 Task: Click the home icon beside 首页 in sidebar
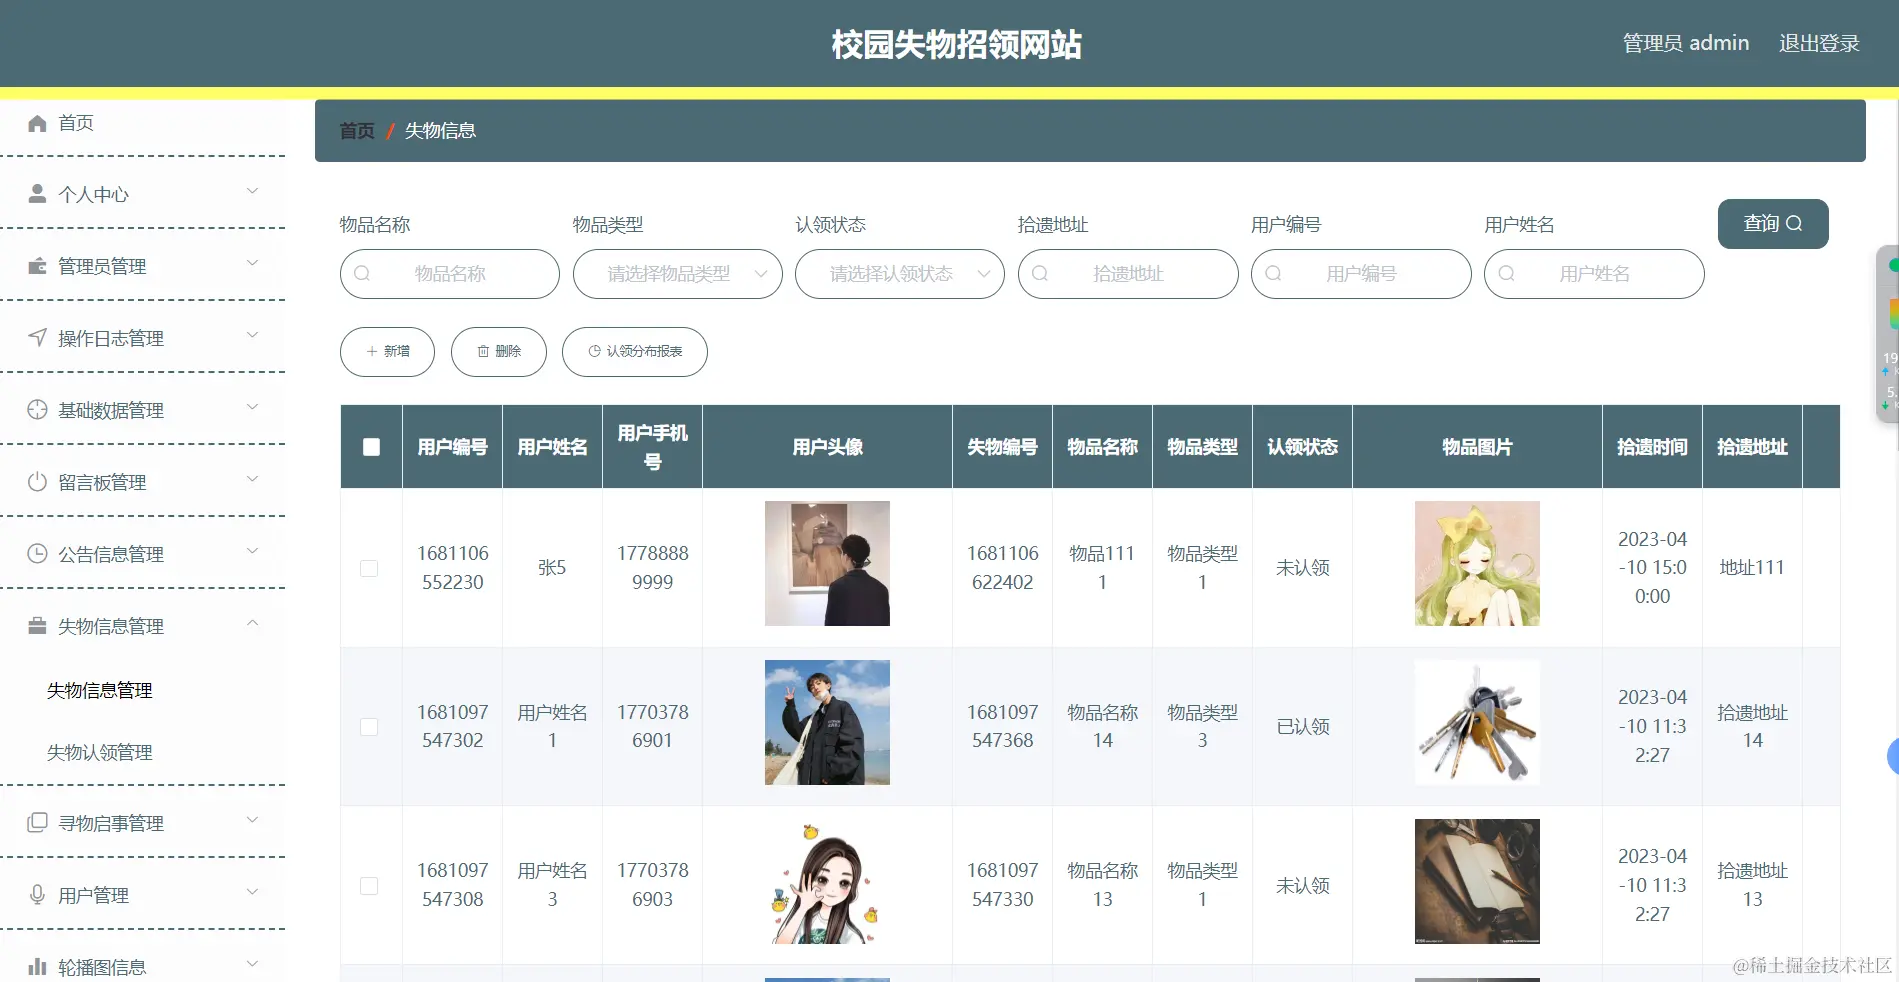tap(37, 123)
